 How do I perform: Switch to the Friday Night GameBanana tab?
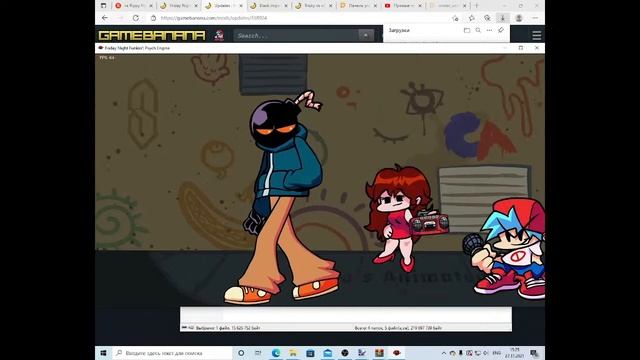pyautogui.click(x=178, y=6)
